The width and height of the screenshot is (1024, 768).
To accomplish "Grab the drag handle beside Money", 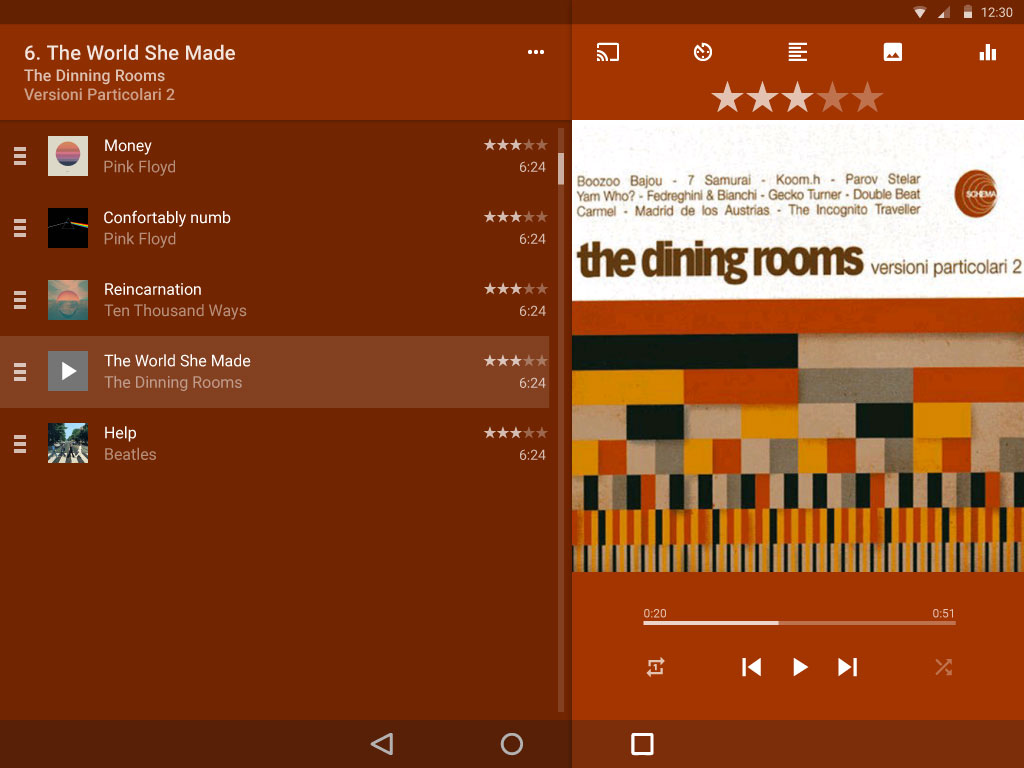I will pos(20,156).
